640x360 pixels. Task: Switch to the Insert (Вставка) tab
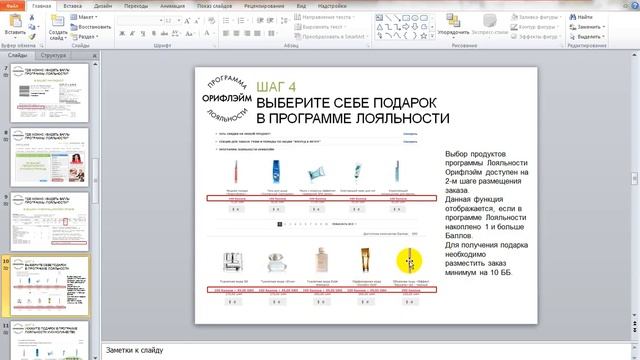pos(73,6)
